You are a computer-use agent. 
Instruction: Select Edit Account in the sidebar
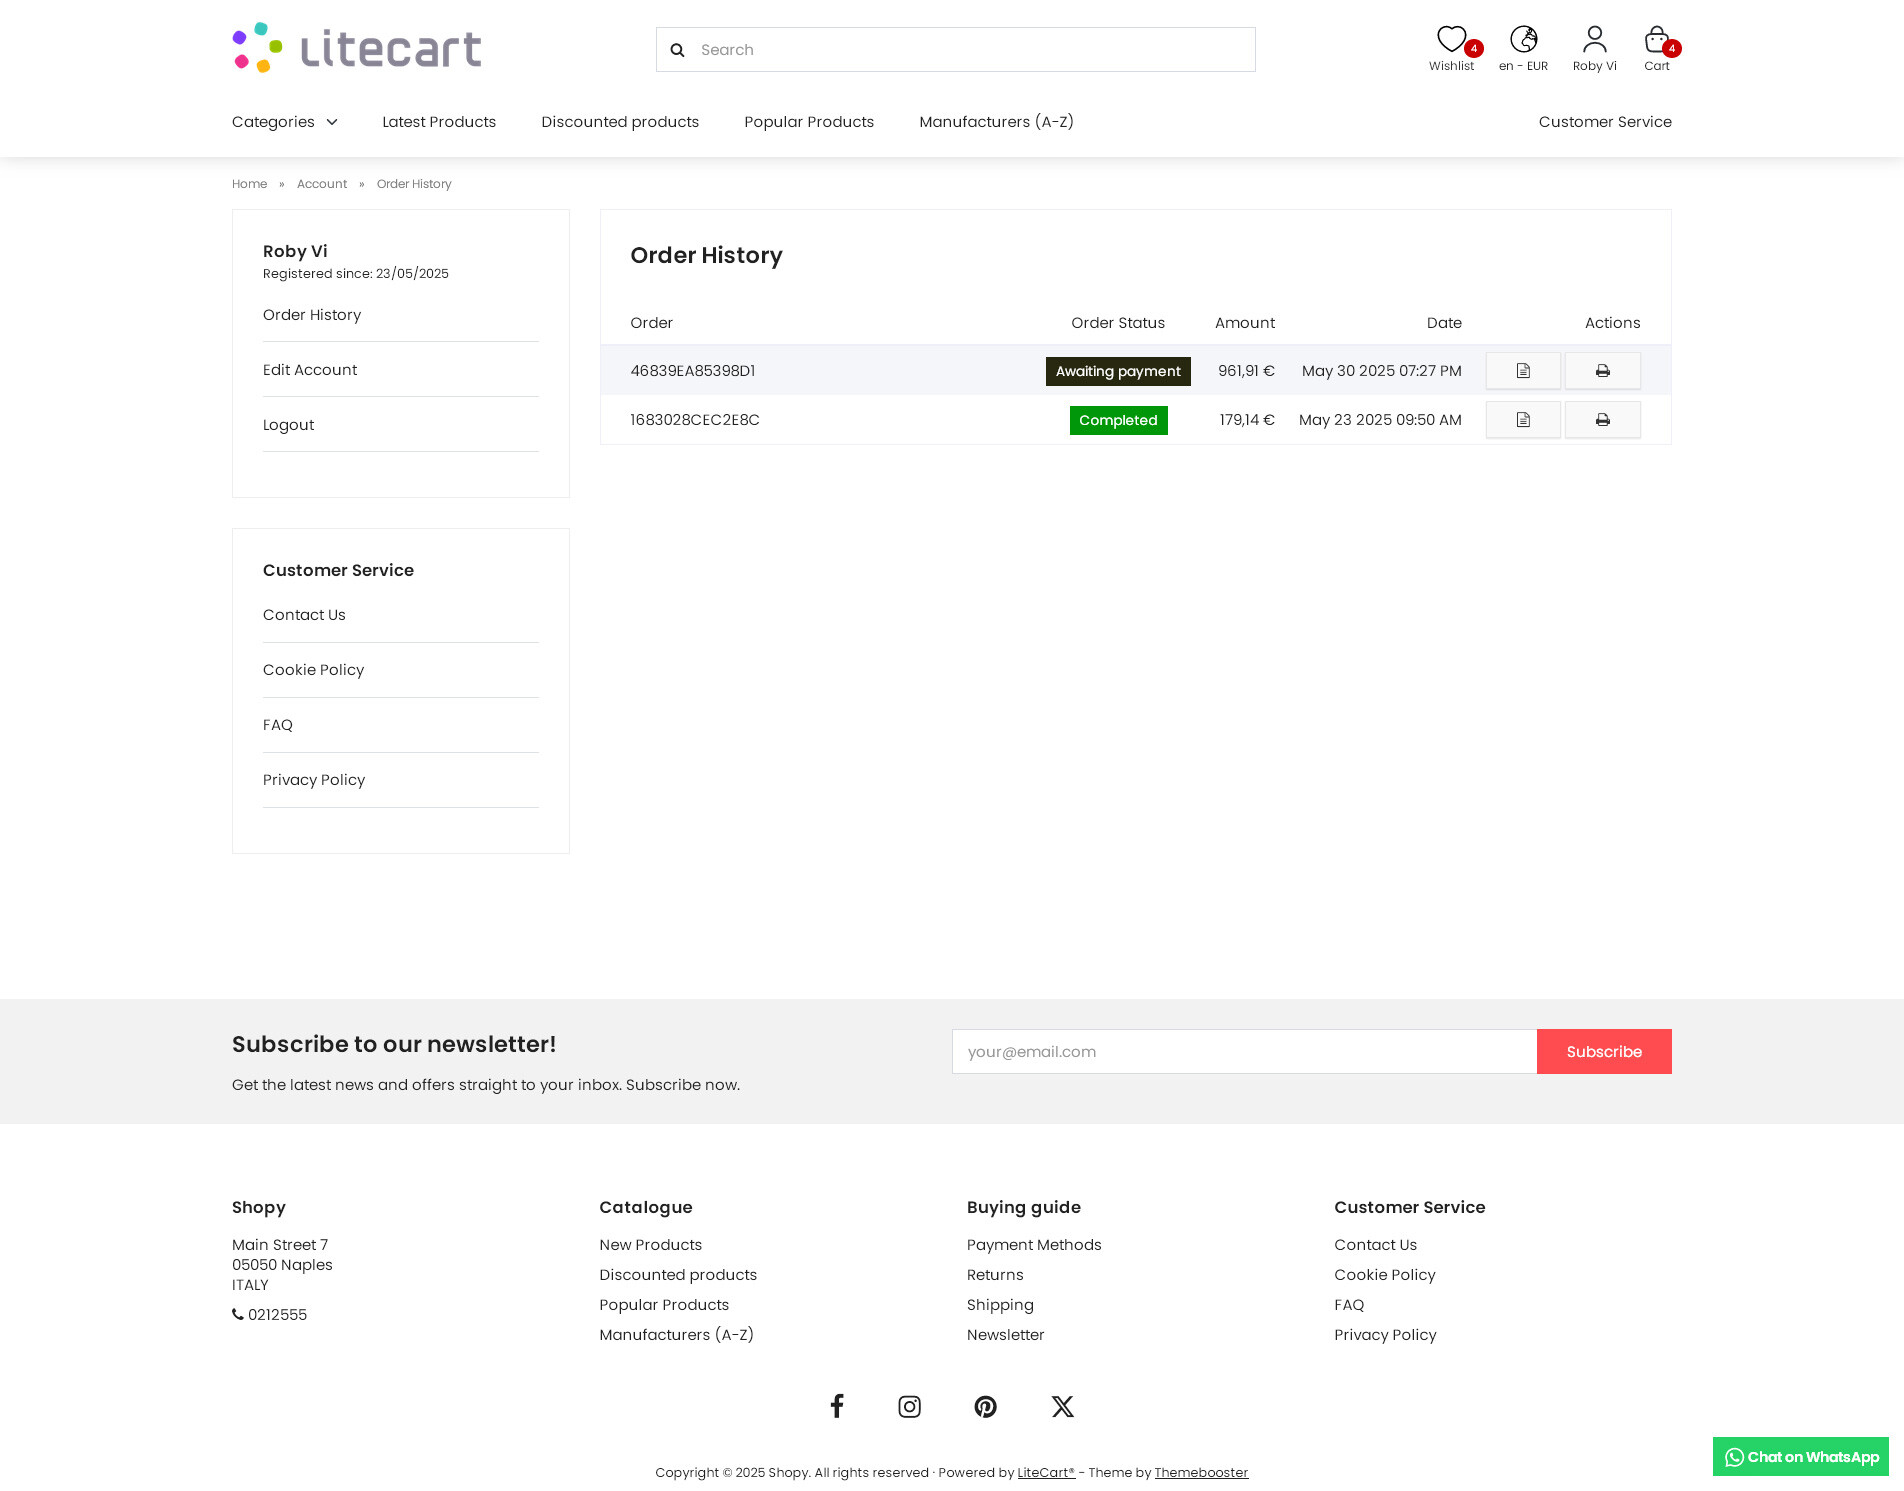(x=310, y=370)
